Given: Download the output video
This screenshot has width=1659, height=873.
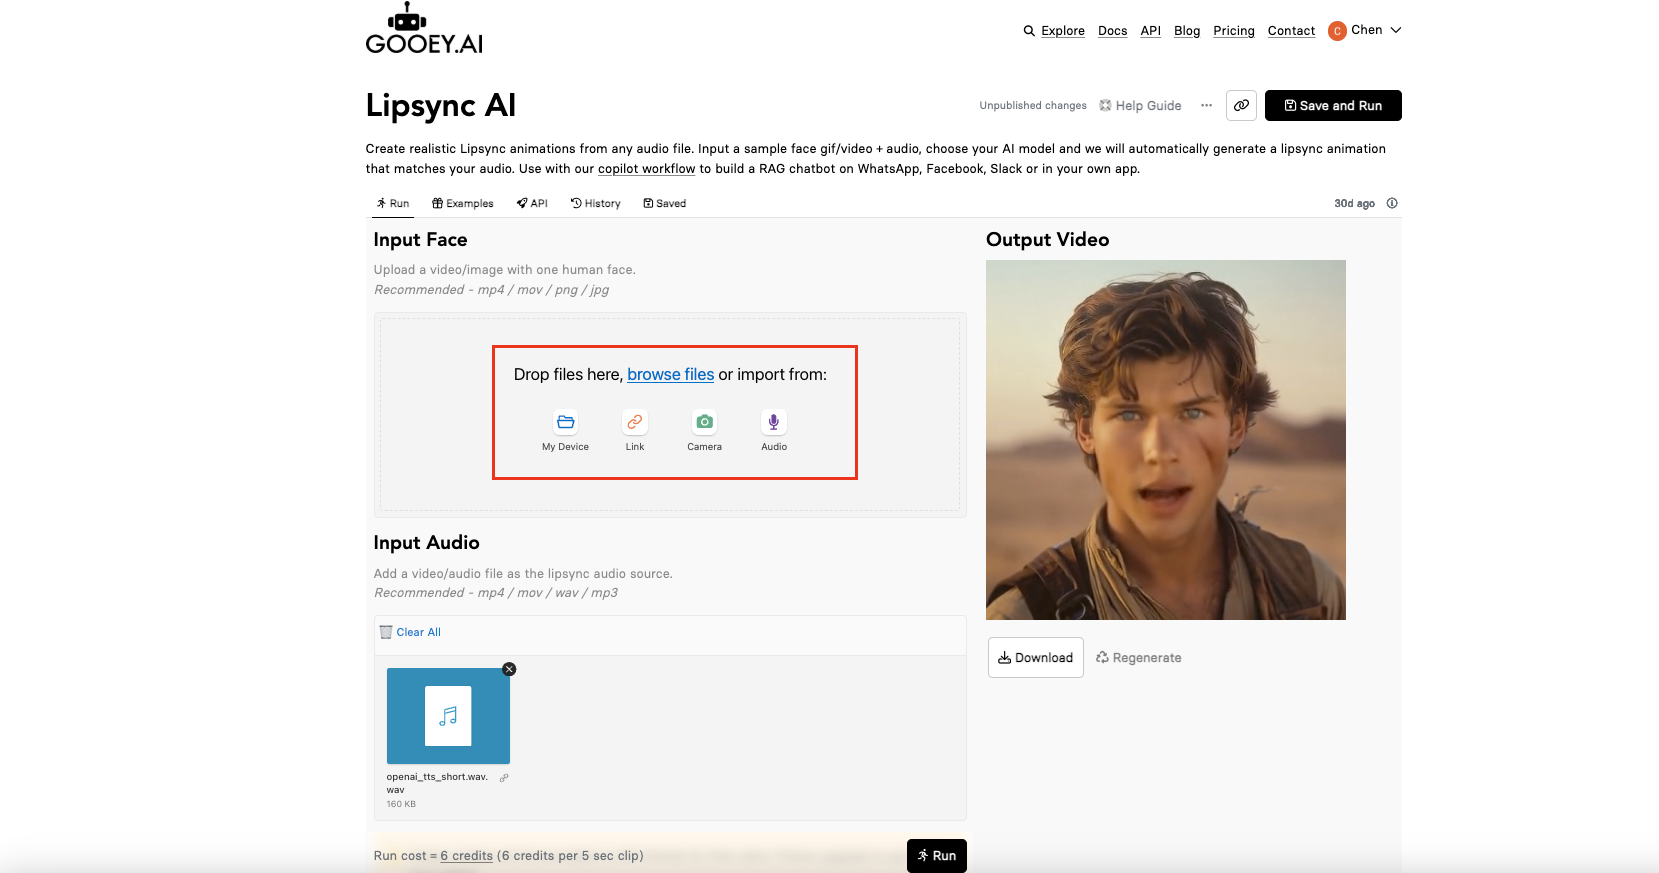Looking at the screenshot, I should pos(1035,657).
